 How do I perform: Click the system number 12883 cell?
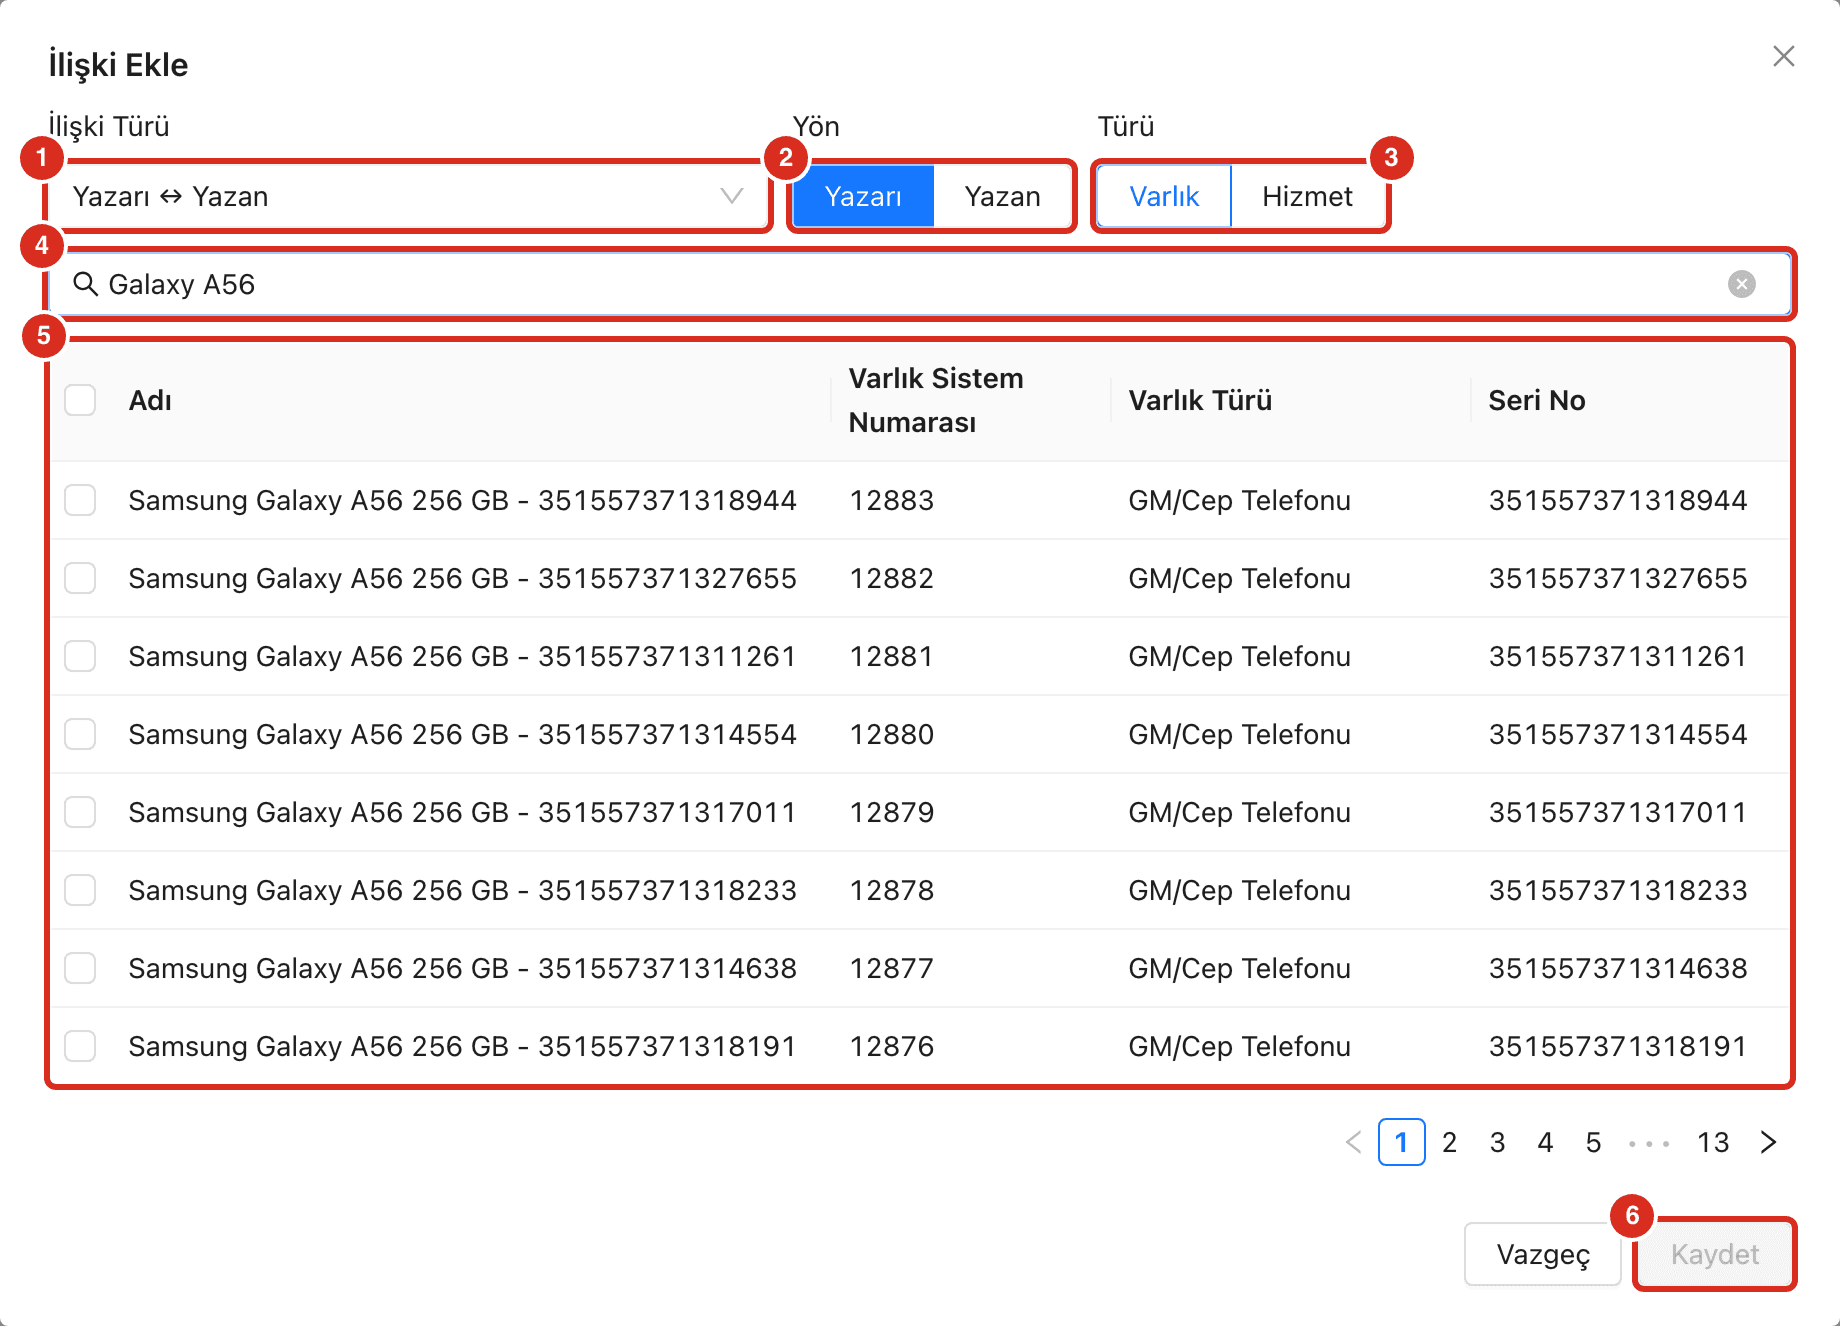891,500
